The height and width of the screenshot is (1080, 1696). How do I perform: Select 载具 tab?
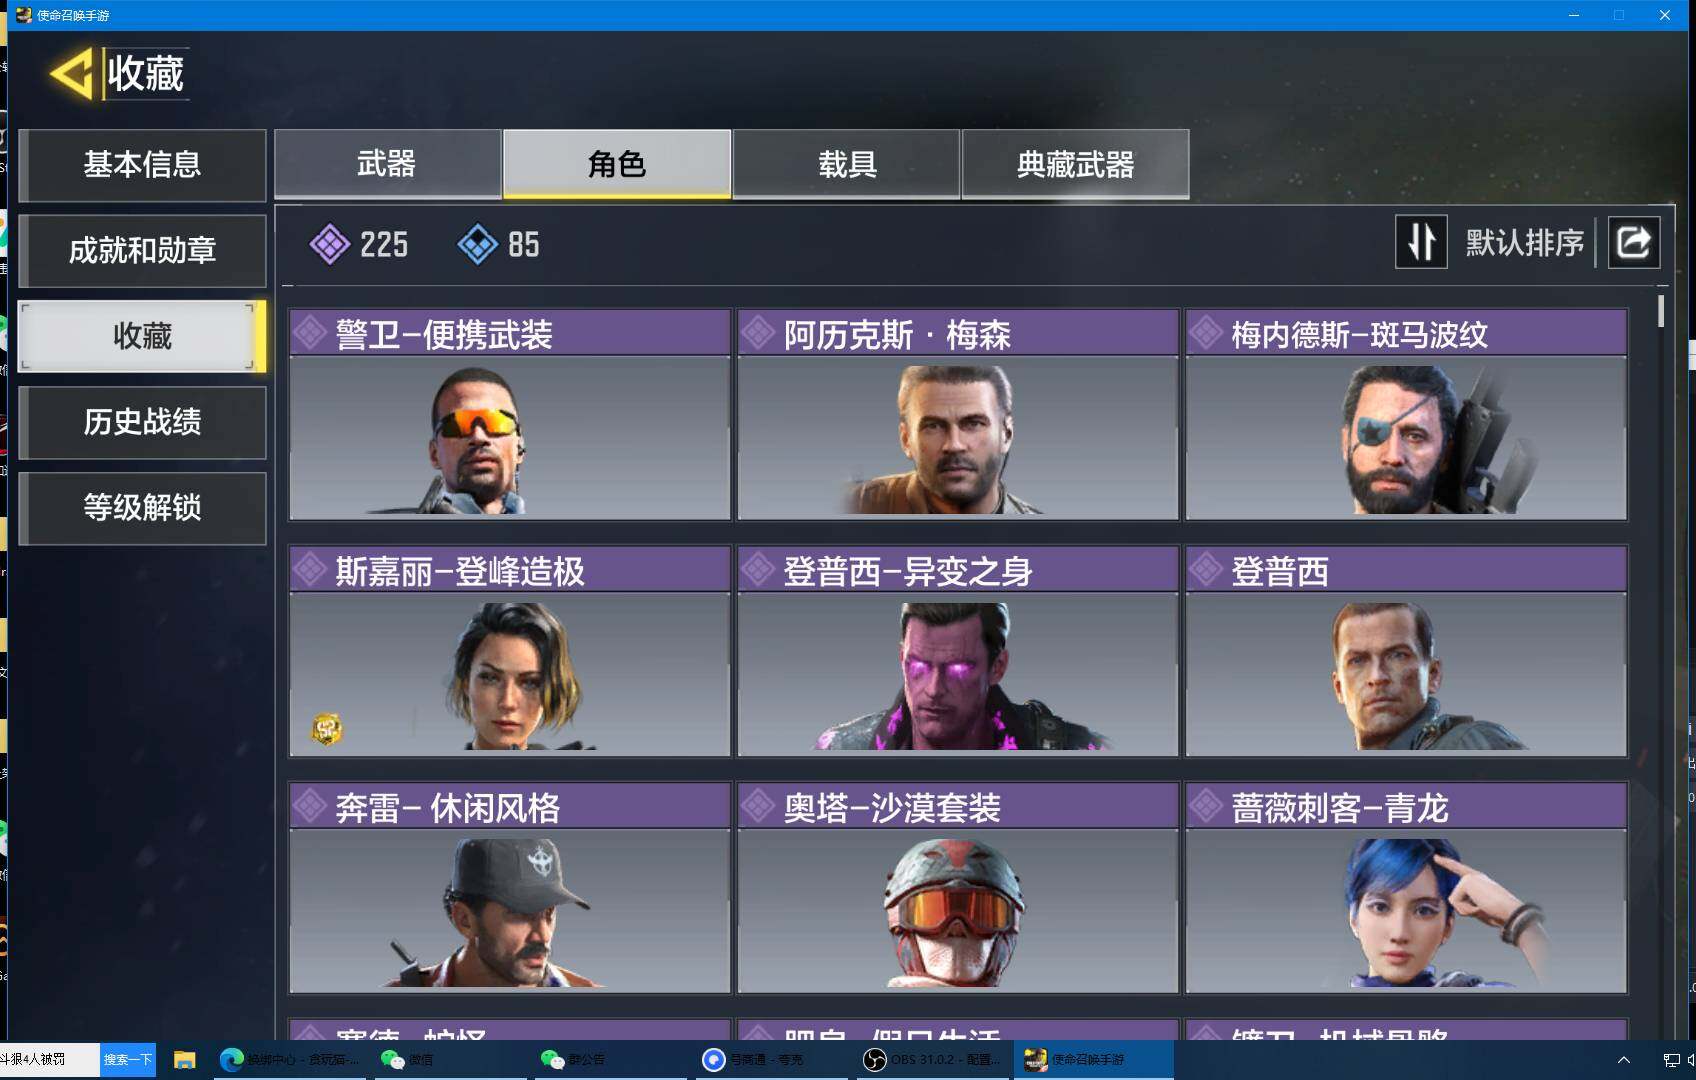pos(846,164)
